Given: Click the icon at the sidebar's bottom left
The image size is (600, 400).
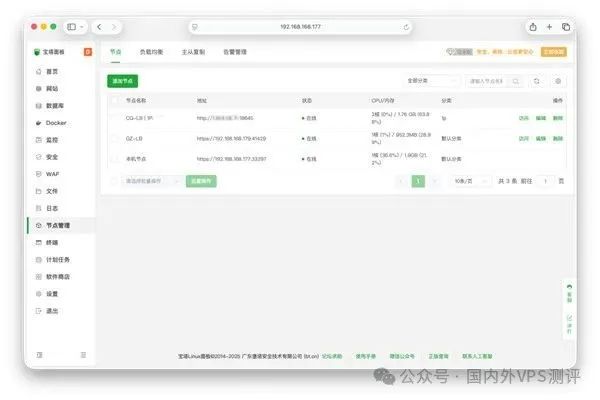Looking at the screenshot, I should tap(39, 355).
